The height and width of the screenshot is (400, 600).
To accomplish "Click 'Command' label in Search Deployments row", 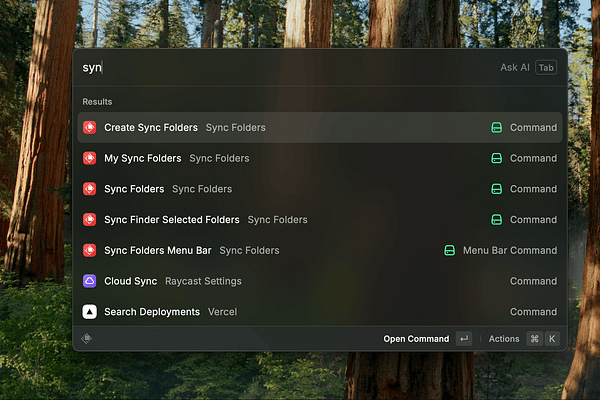I will click(x=533, y=312).
